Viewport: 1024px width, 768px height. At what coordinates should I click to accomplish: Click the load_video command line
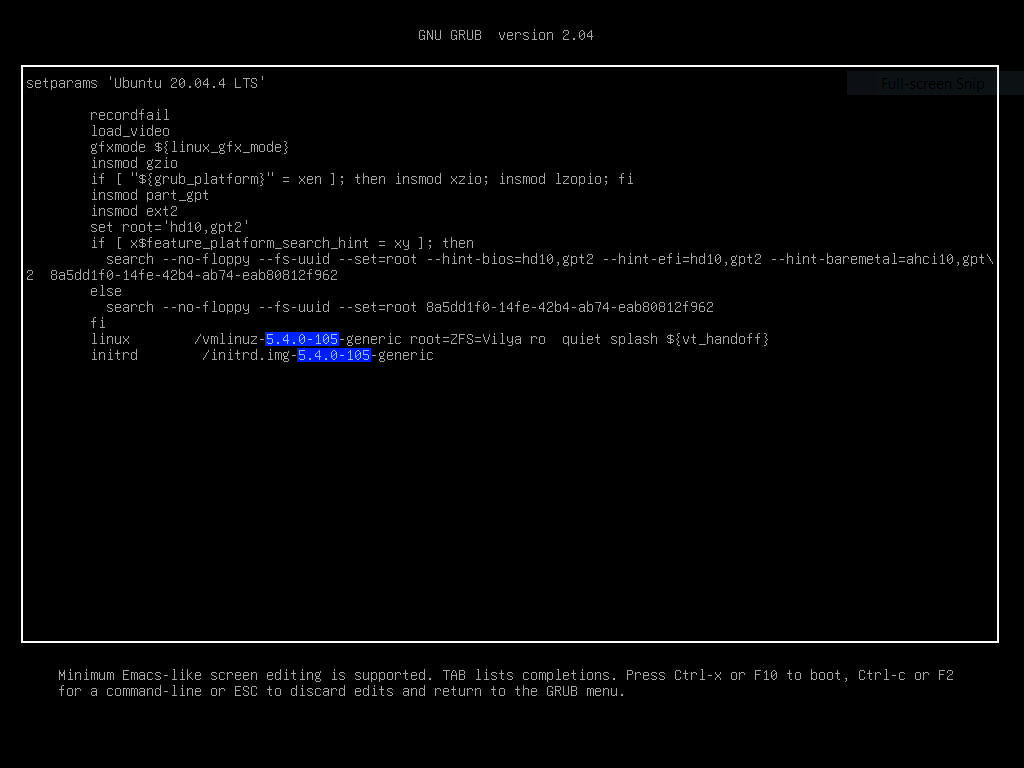click(129, 131)
